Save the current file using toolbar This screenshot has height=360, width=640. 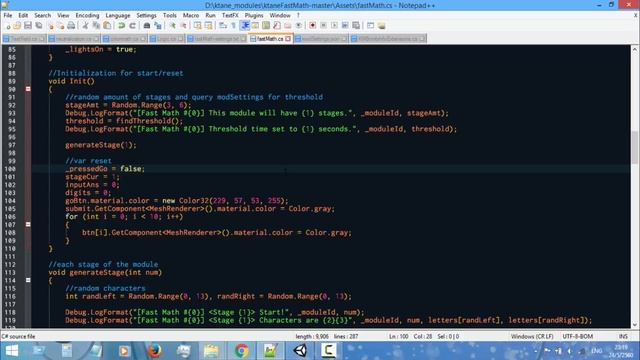point(28,26)
